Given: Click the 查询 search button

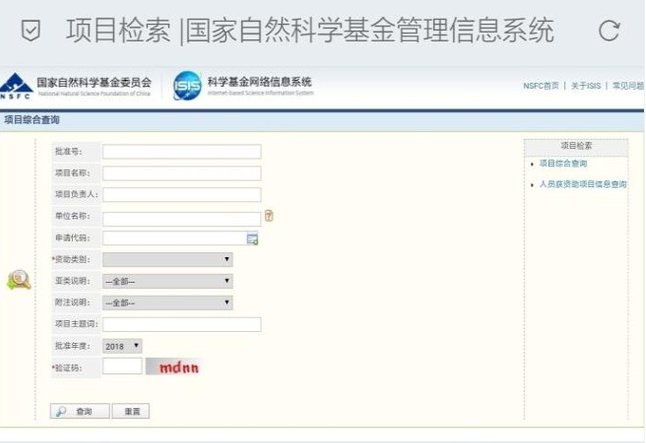Looking at the screenshot, I should [x=80, y=411].
